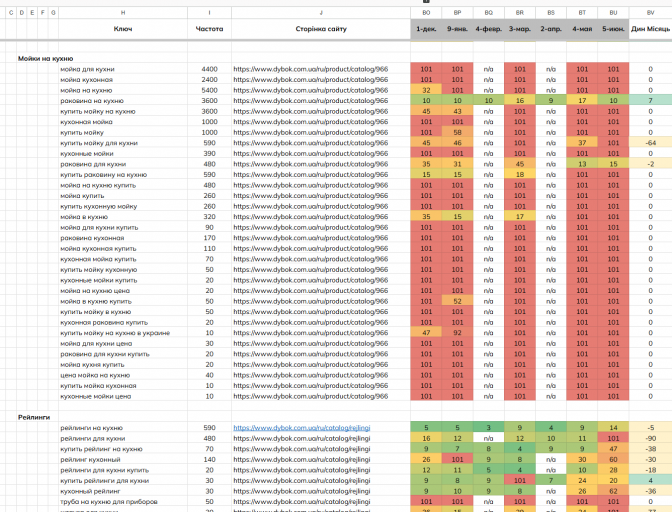
Task: Click the frequency value 170
Action: [209, 238]
